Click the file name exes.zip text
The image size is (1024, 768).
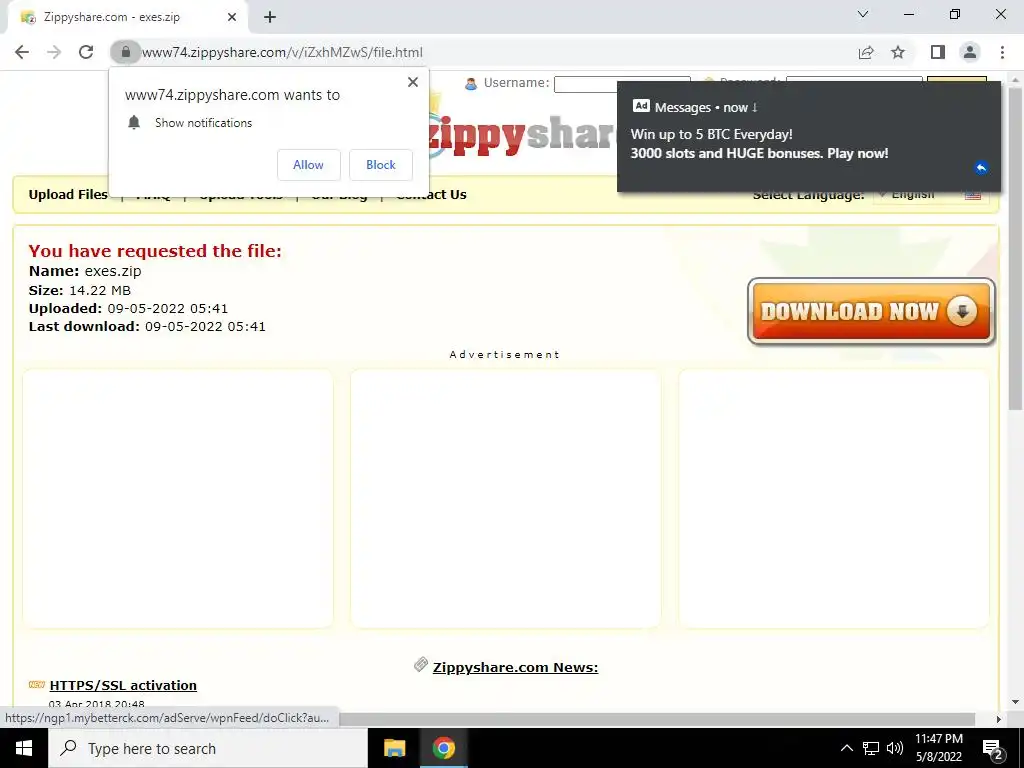(113, 271)
